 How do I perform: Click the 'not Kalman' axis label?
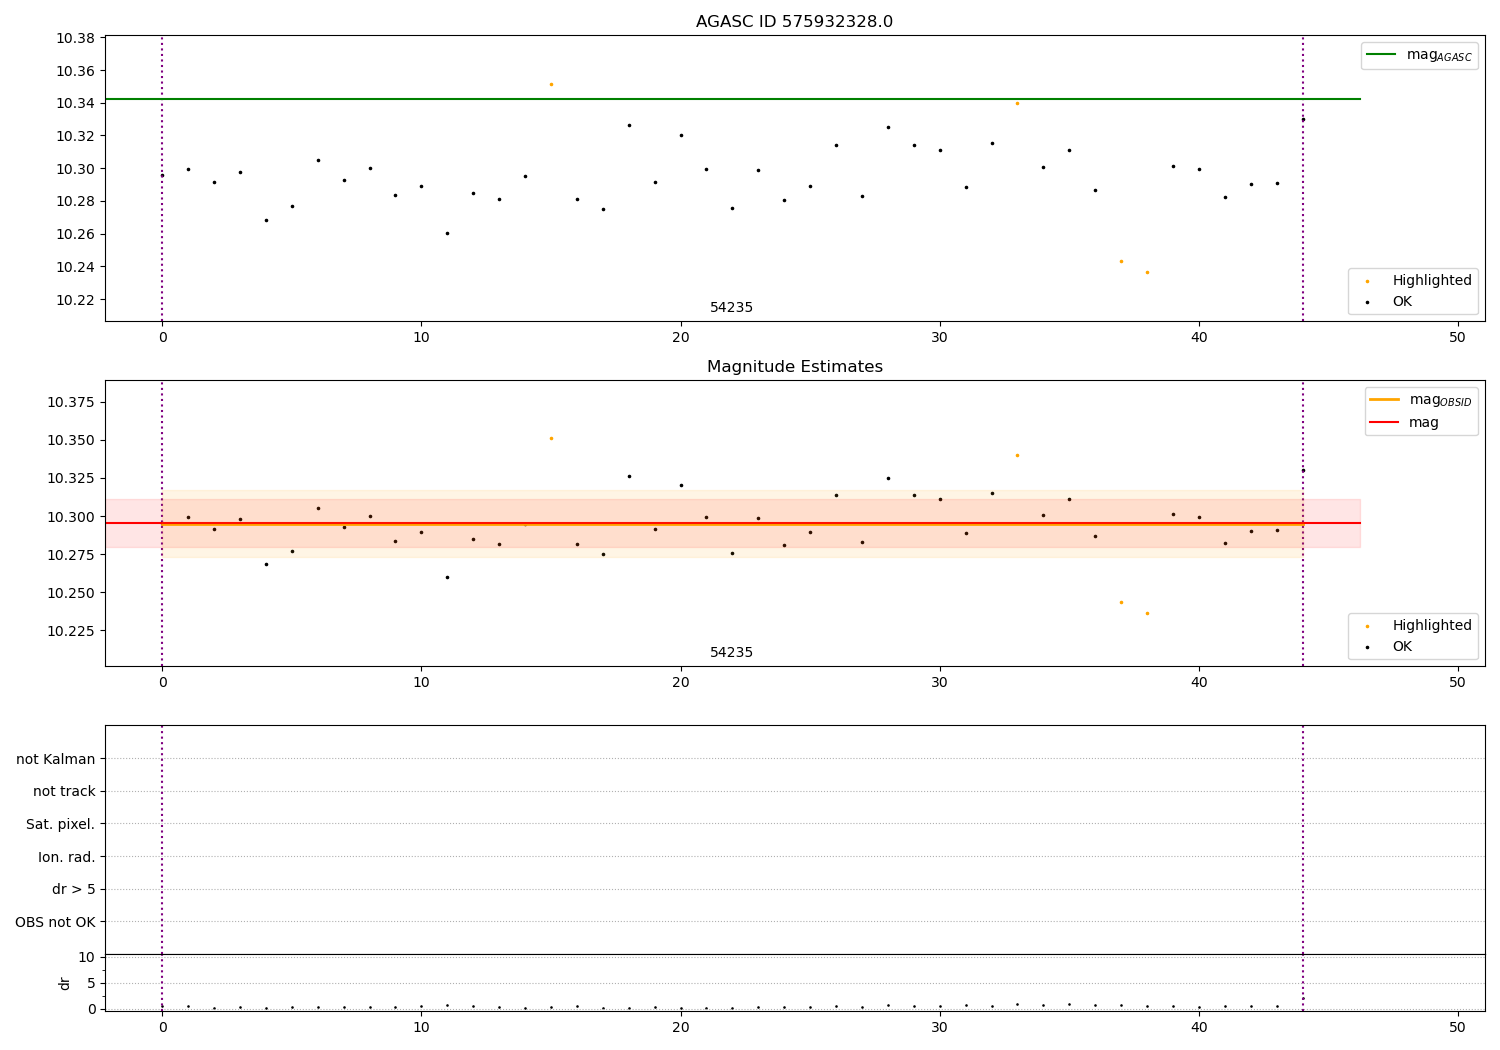(56, 759)
